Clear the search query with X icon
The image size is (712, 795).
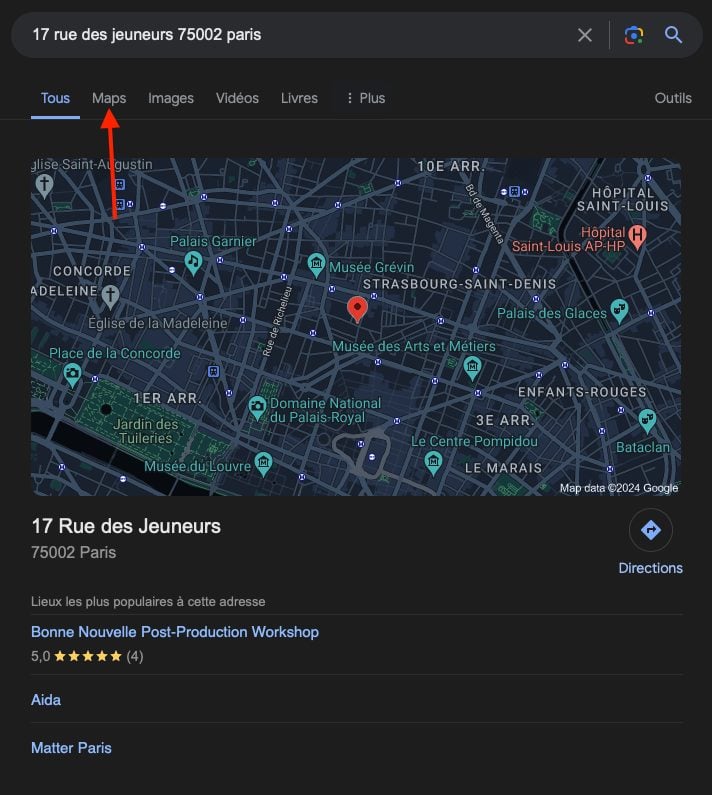(x=585, y=35)
